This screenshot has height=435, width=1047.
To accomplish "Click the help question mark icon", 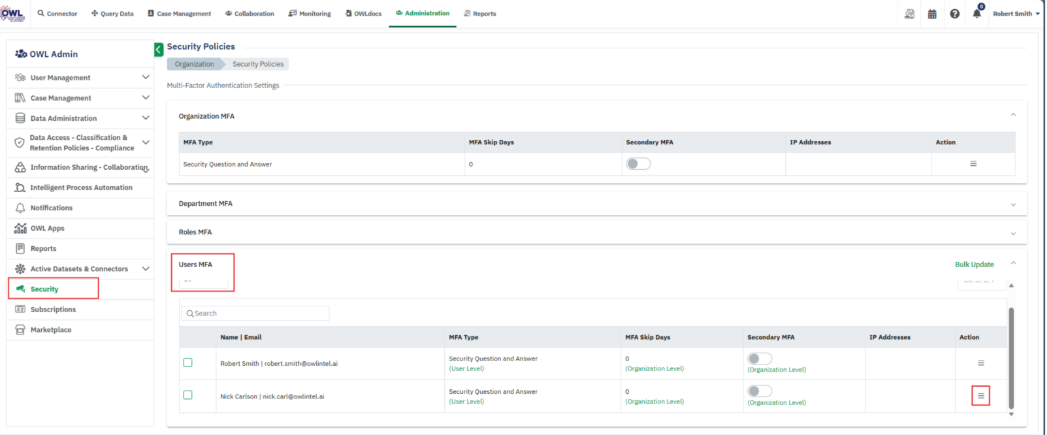I will [x=955, y=14].
